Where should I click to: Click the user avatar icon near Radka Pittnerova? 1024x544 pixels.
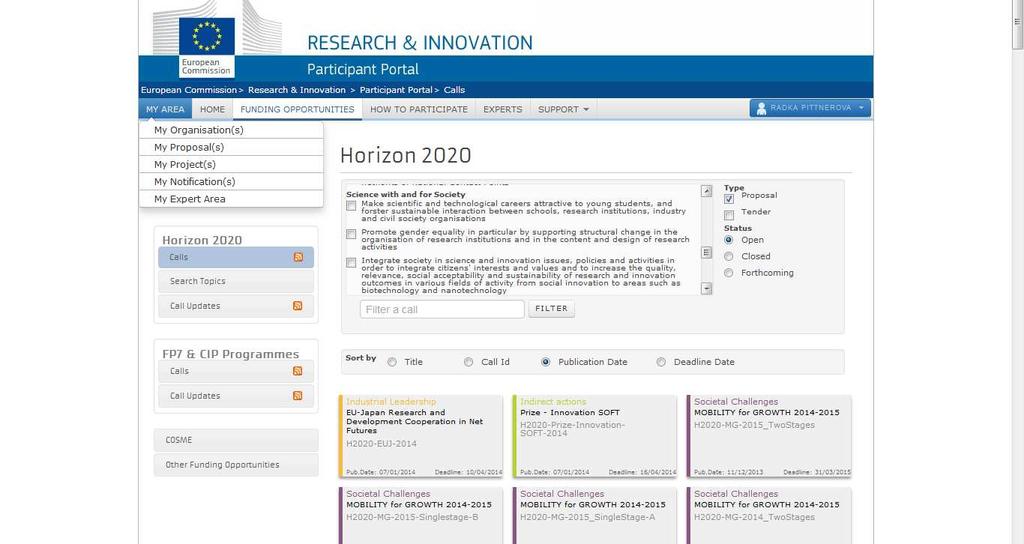pos(761,108)
